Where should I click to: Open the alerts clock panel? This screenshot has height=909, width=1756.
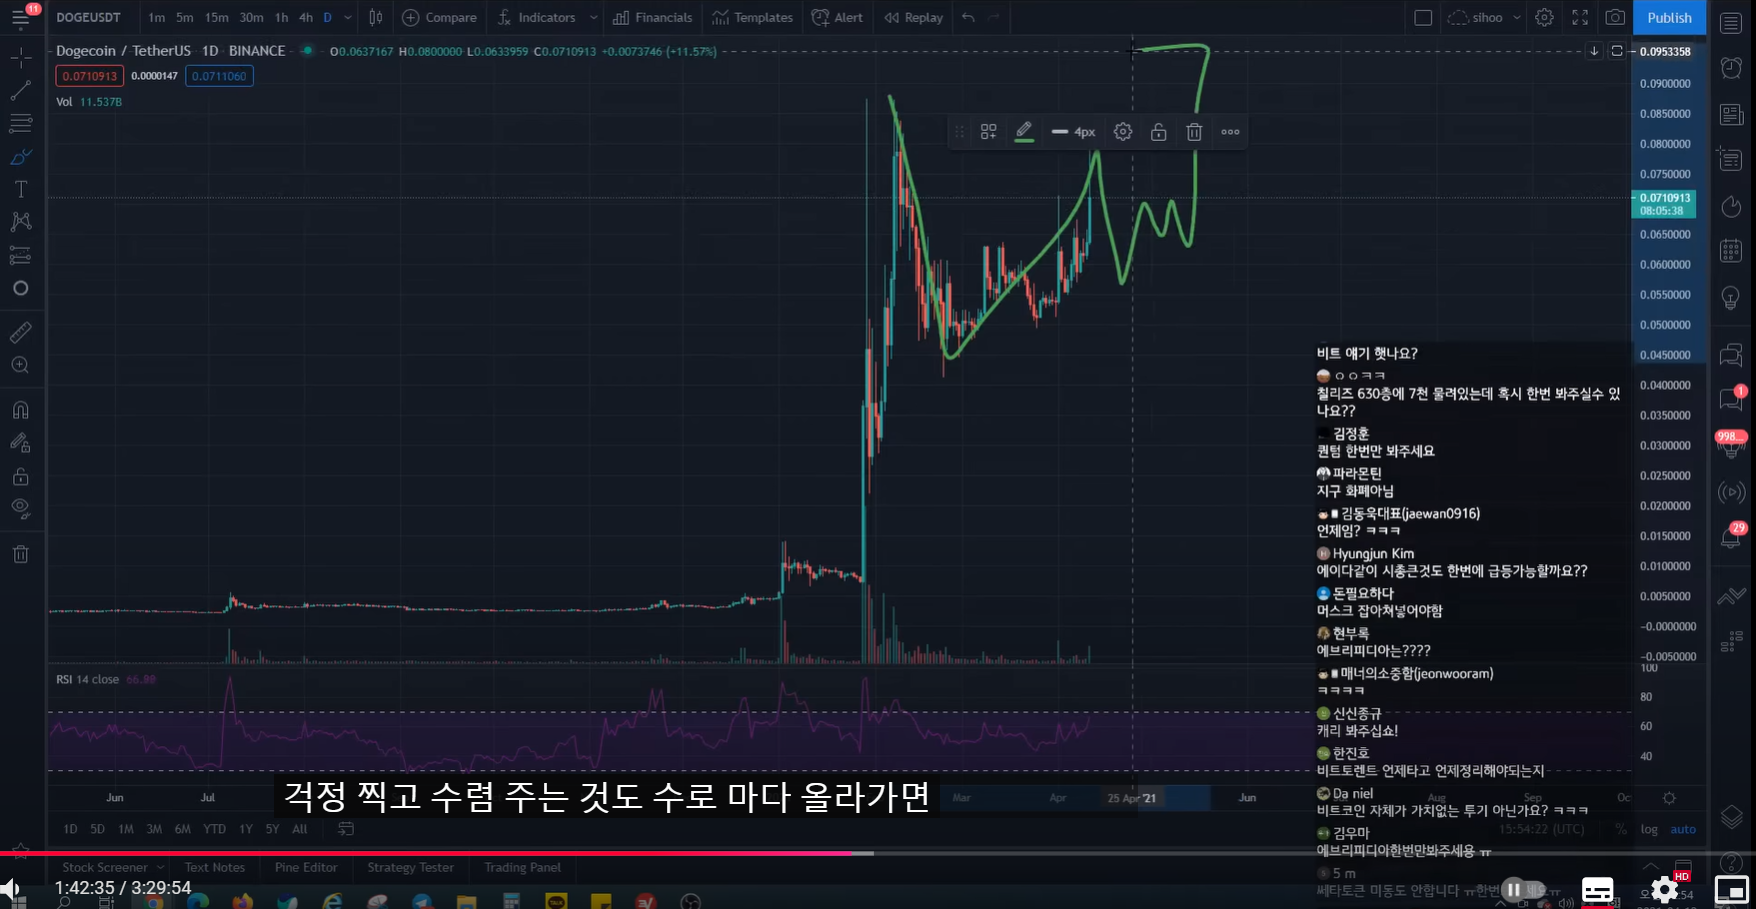(x=1731, y=68)
